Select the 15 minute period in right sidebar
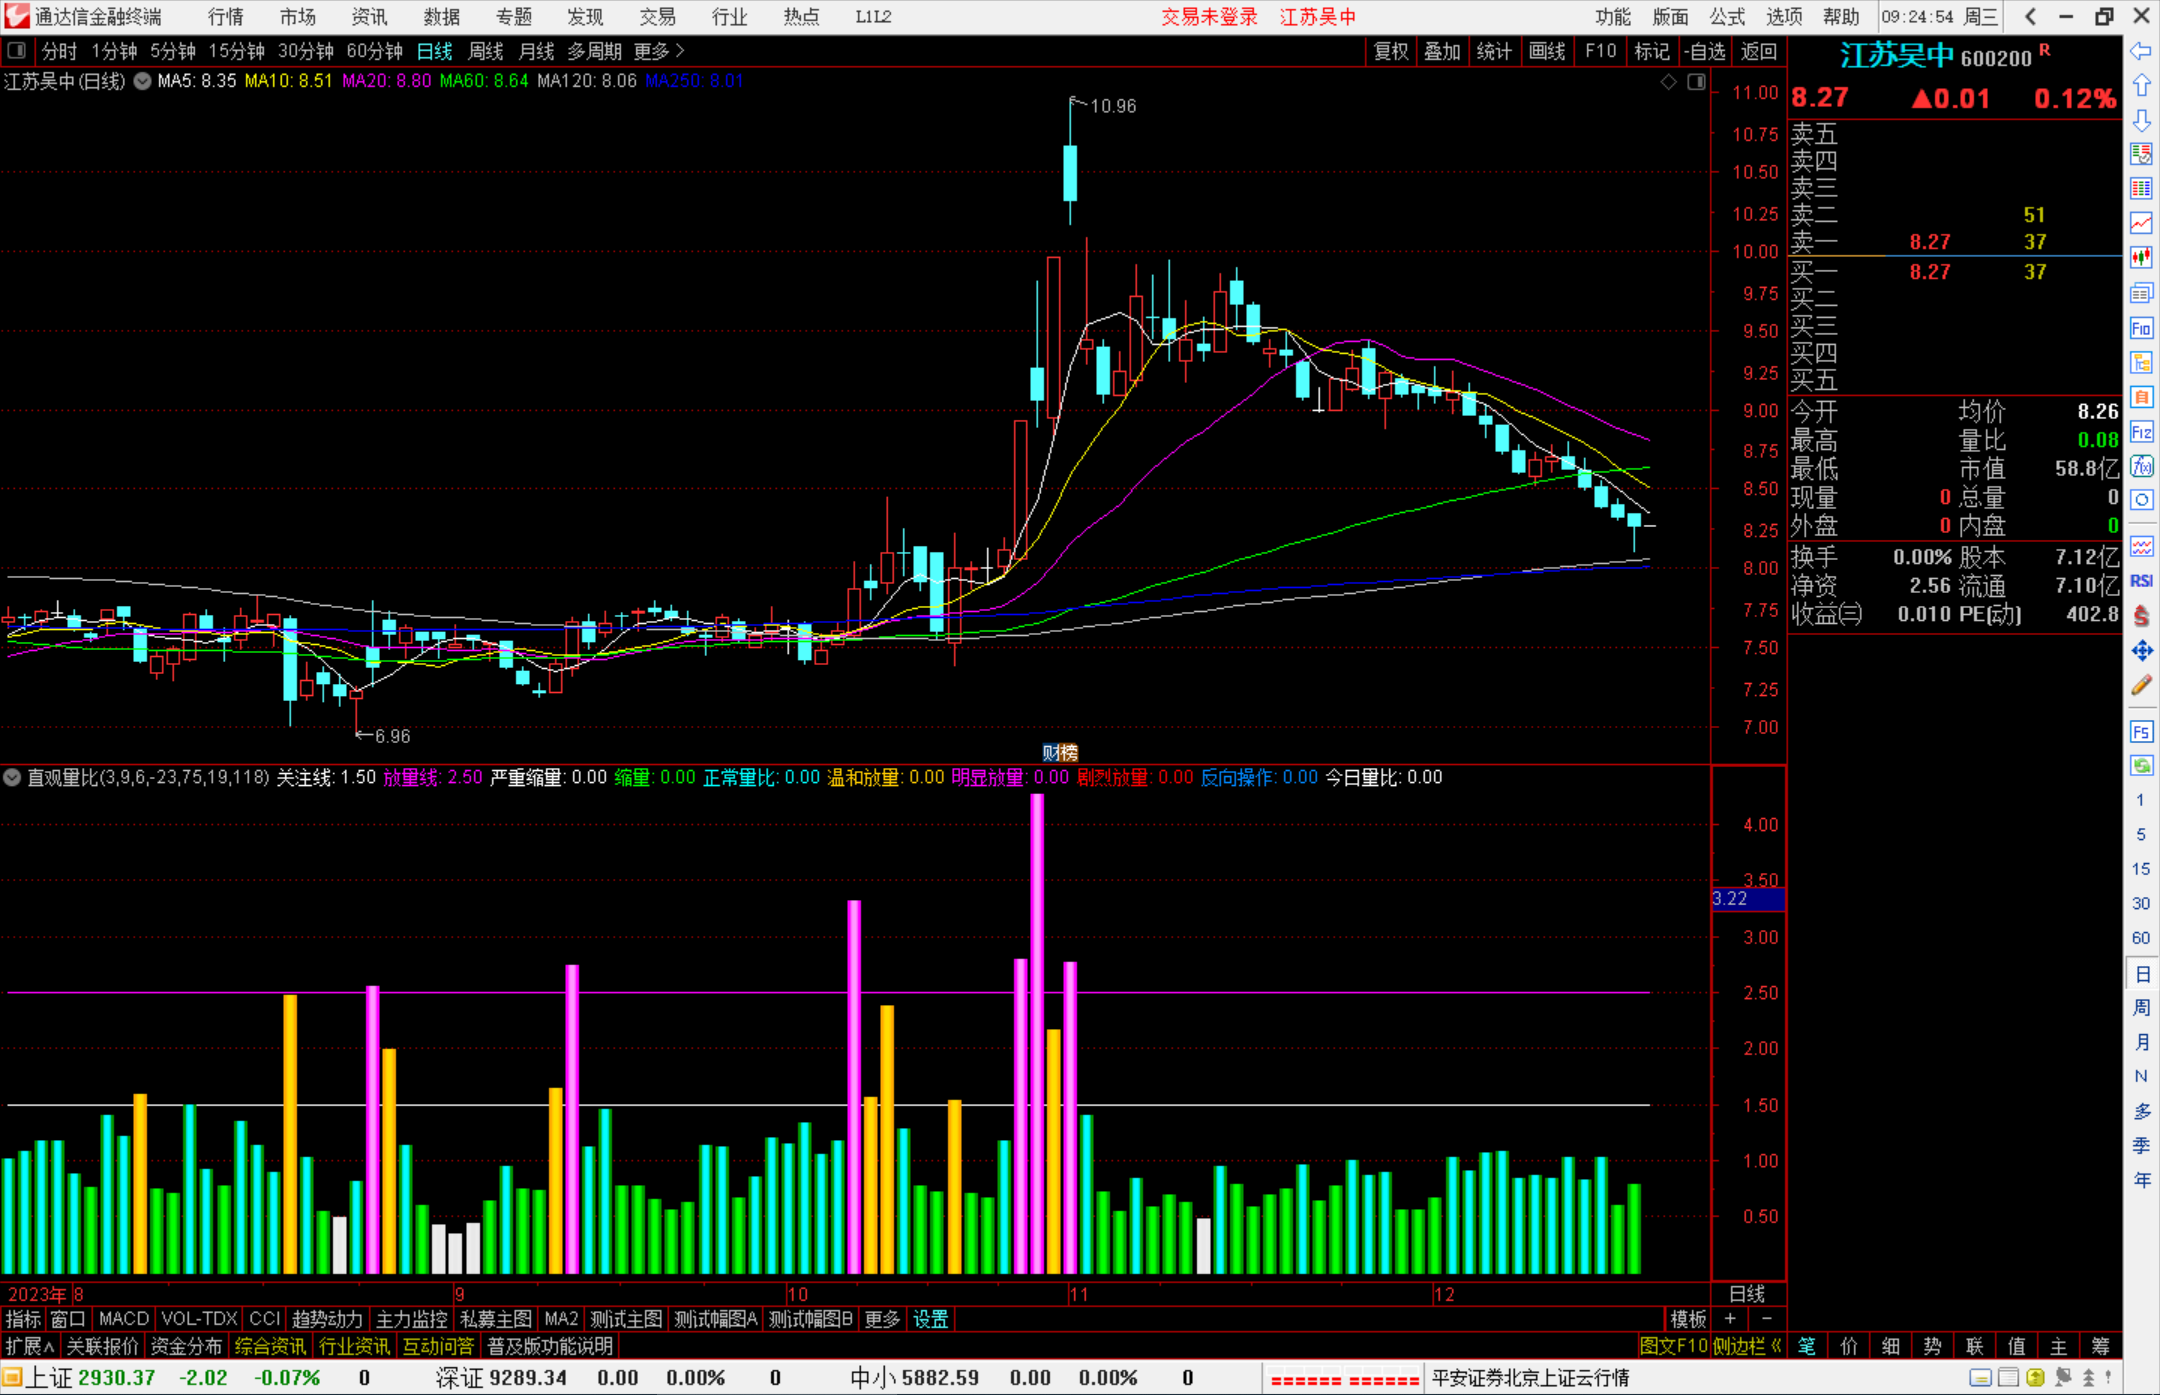The width and height of the screenshot is (2160, 1395). coord(2141,869)
